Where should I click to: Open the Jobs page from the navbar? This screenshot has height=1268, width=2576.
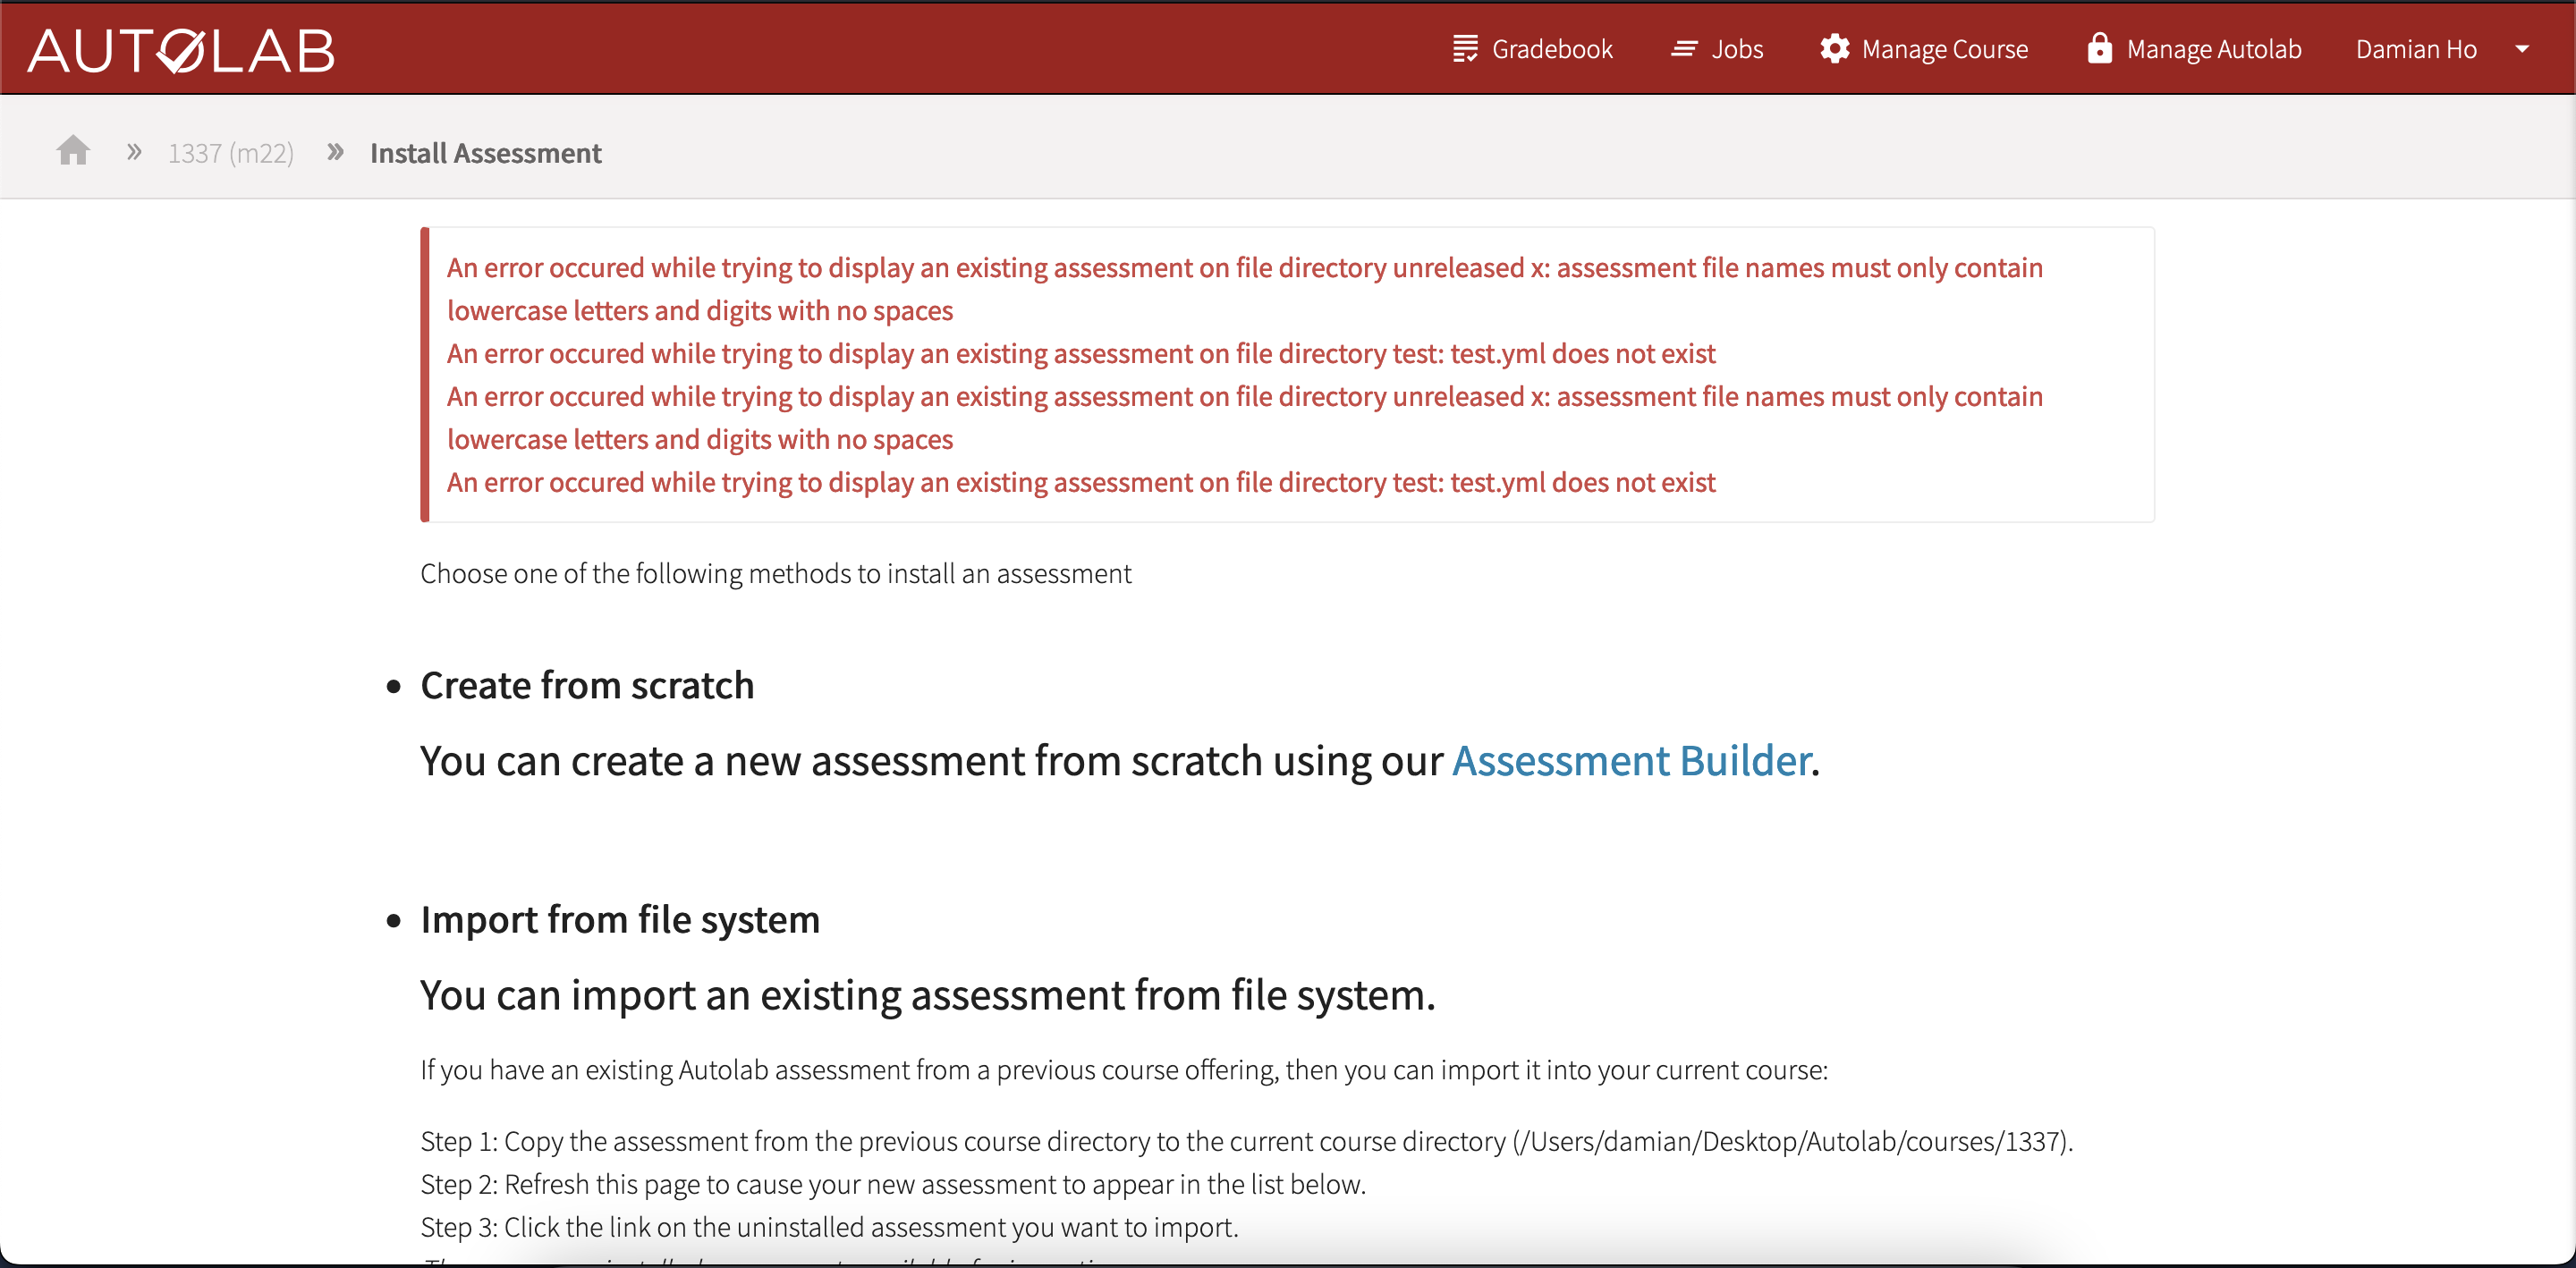pos(1737,48)
